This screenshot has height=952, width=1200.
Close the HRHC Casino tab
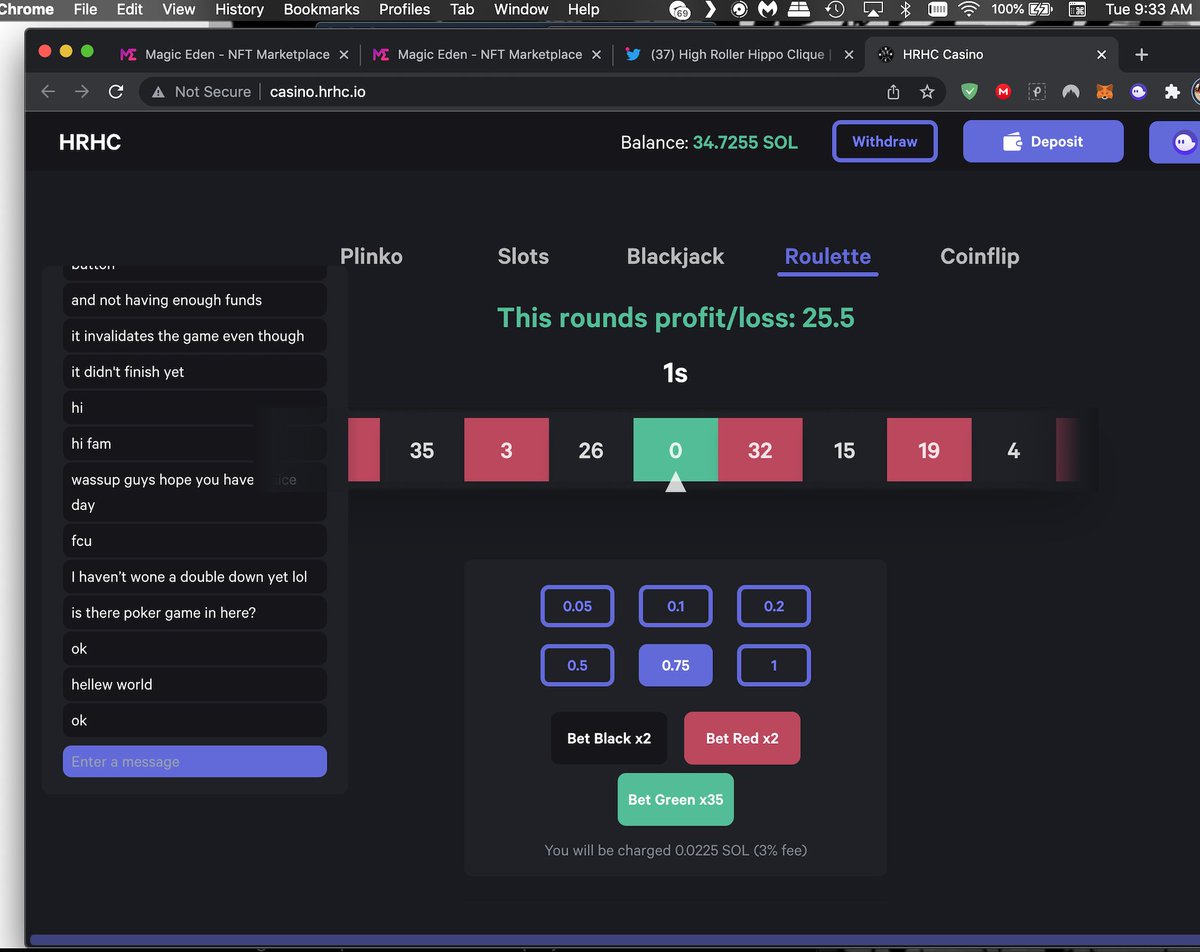(1102, 55)
